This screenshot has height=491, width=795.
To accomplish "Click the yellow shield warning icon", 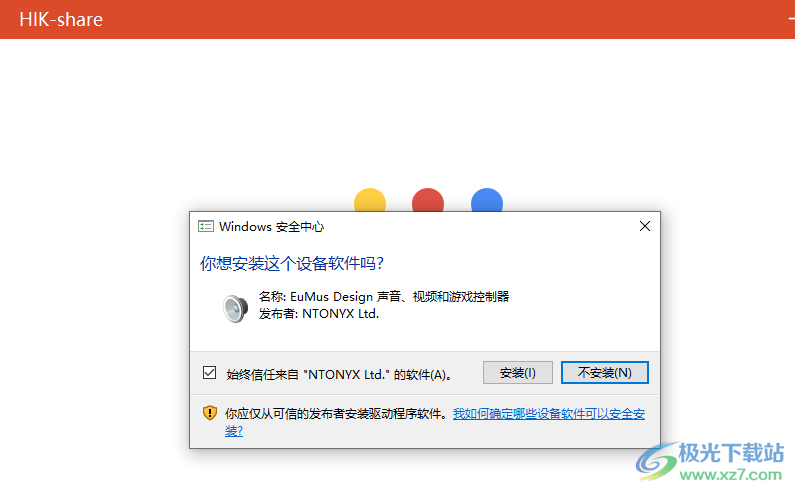I will [209, 413].
